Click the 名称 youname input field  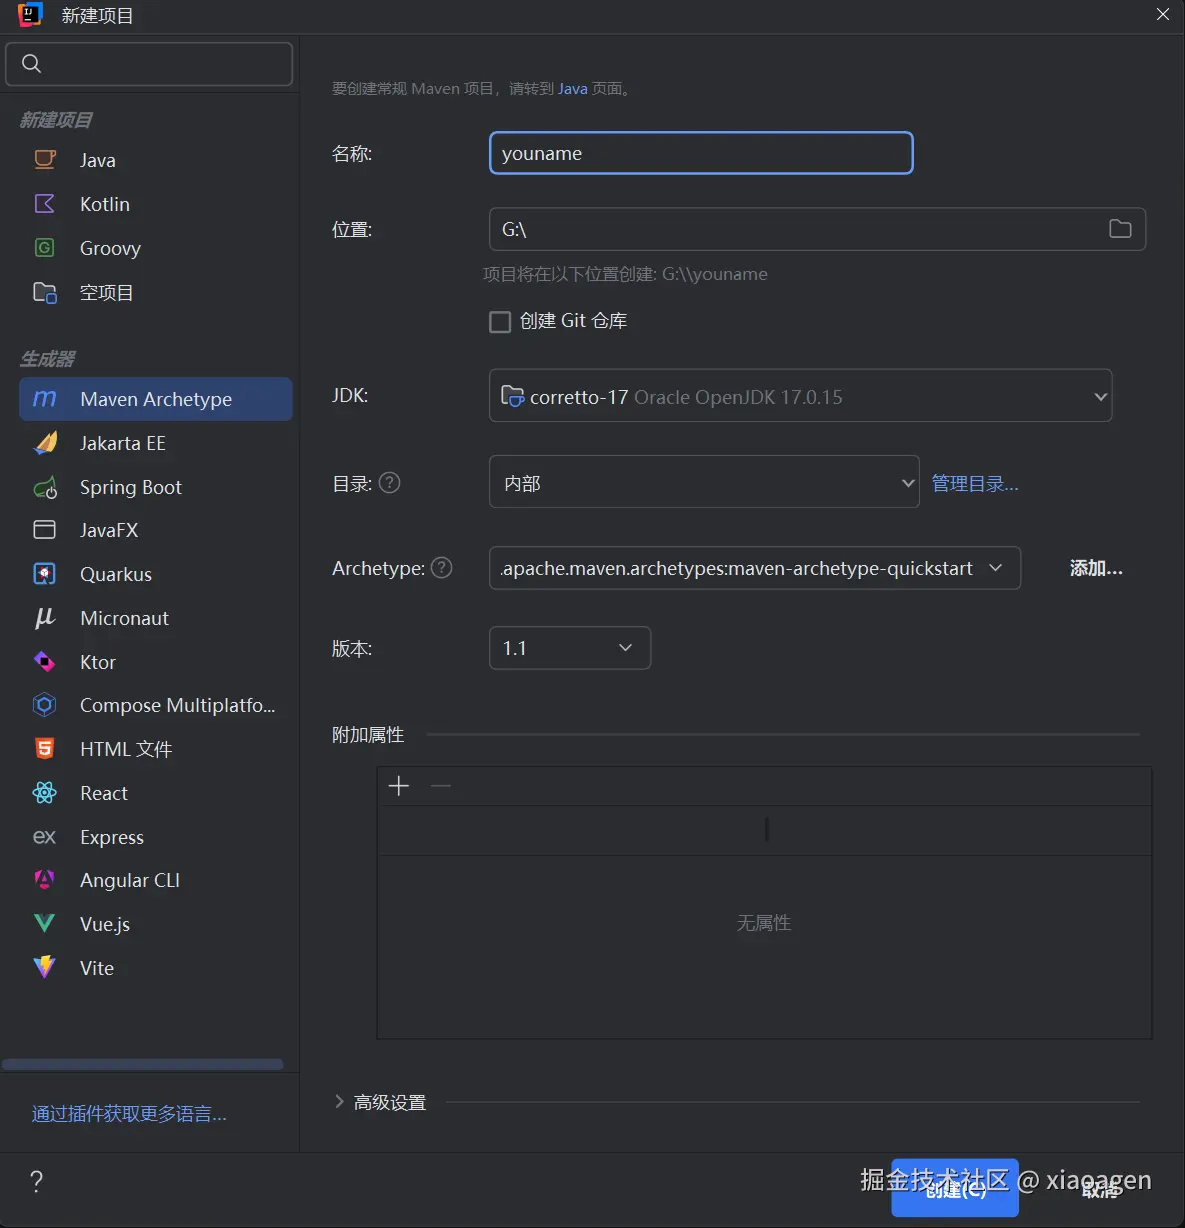tap(701, 153)
